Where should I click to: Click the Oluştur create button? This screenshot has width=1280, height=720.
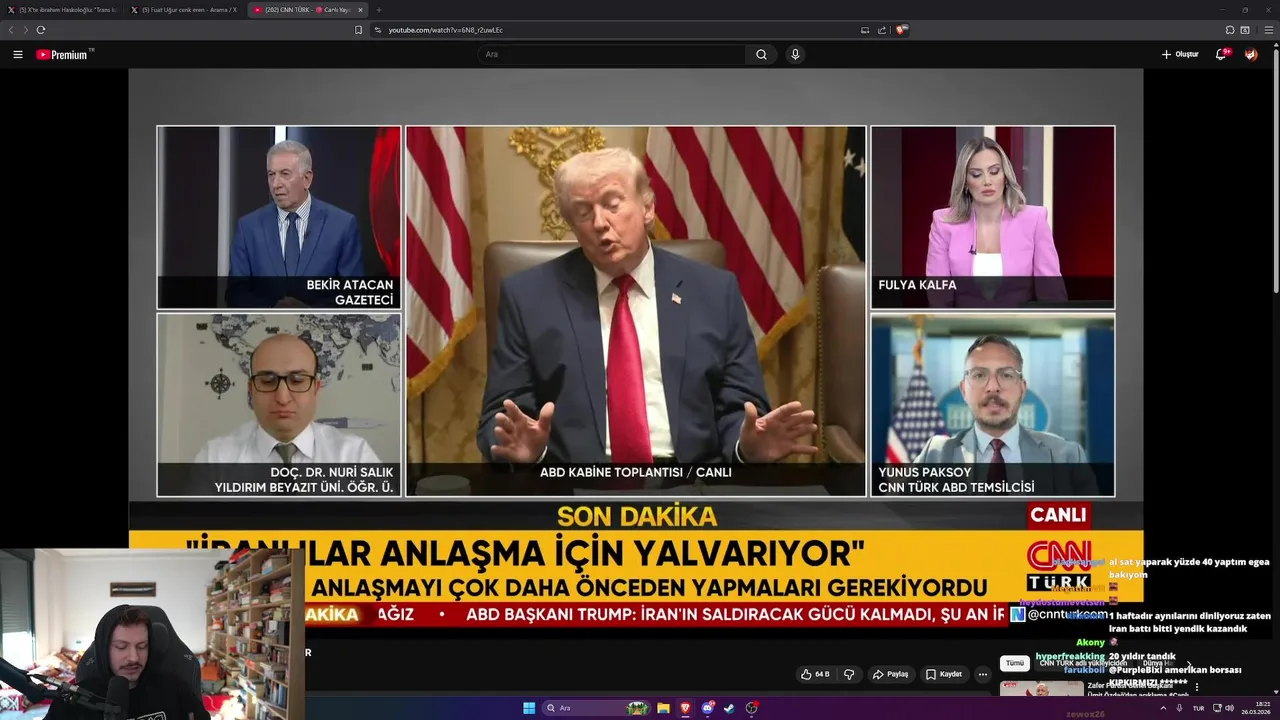coord(1180,54)
